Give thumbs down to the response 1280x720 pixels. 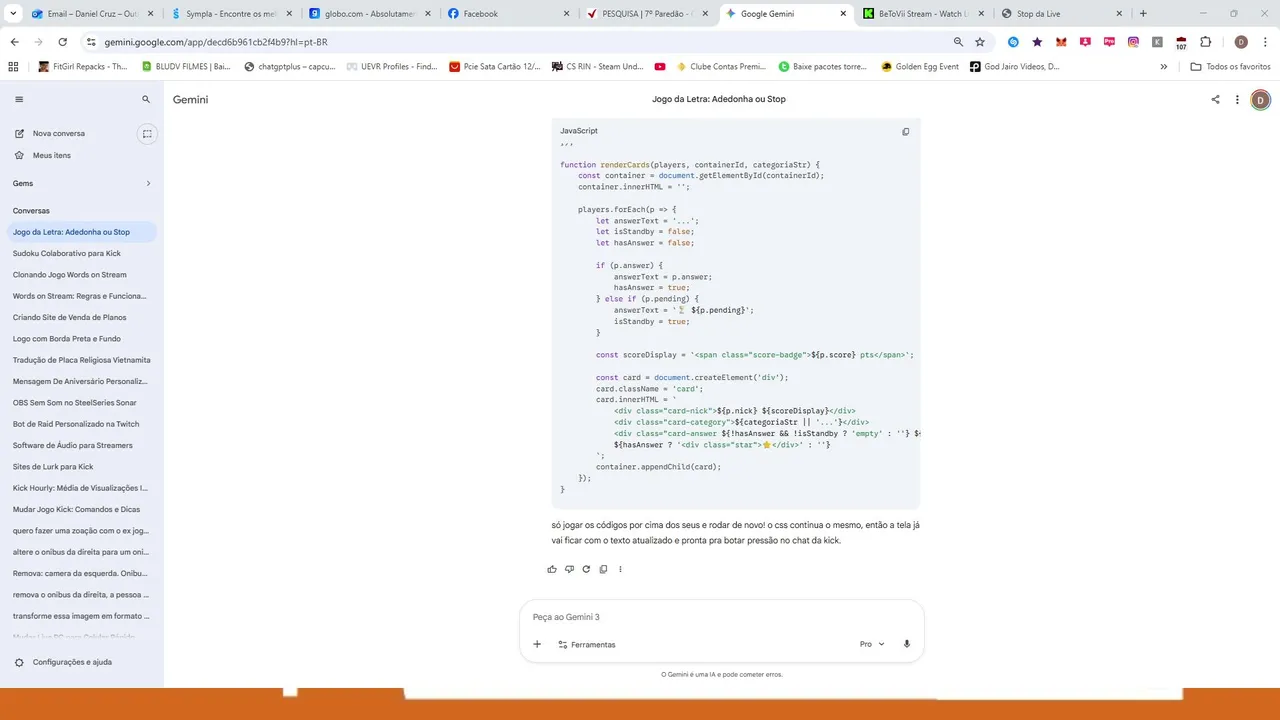(569, 569)
